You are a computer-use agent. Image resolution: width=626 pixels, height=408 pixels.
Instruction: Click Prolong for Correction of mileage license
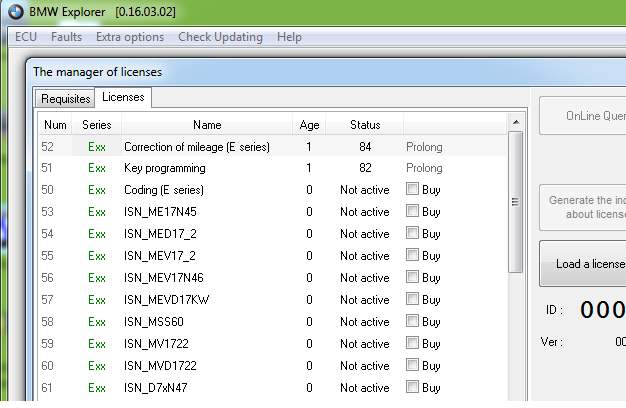424,147
